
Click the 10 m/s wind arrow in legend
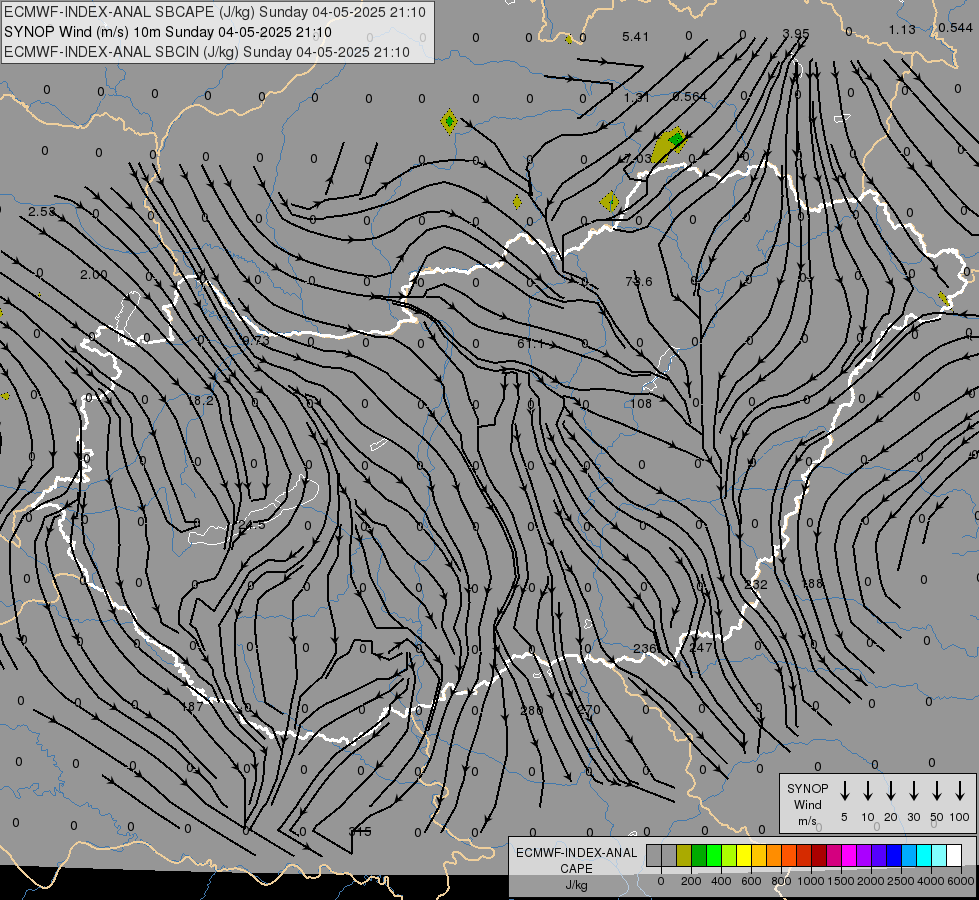pyautogui.click(x=868, y=791)
